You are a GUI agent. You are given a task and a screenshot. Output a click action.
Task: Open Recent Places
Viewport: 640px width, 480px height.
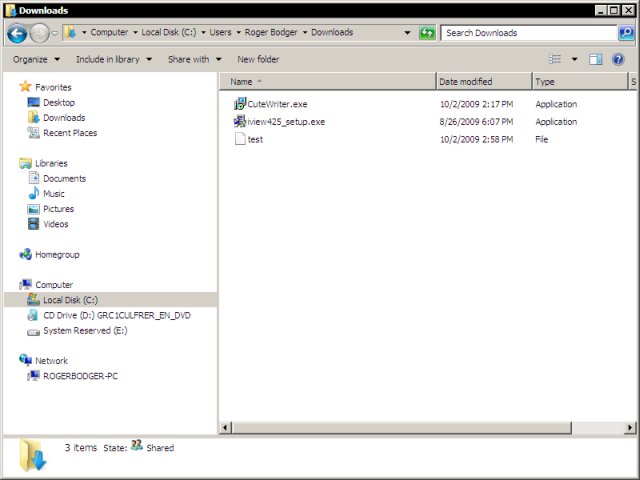tap(70, 133)
